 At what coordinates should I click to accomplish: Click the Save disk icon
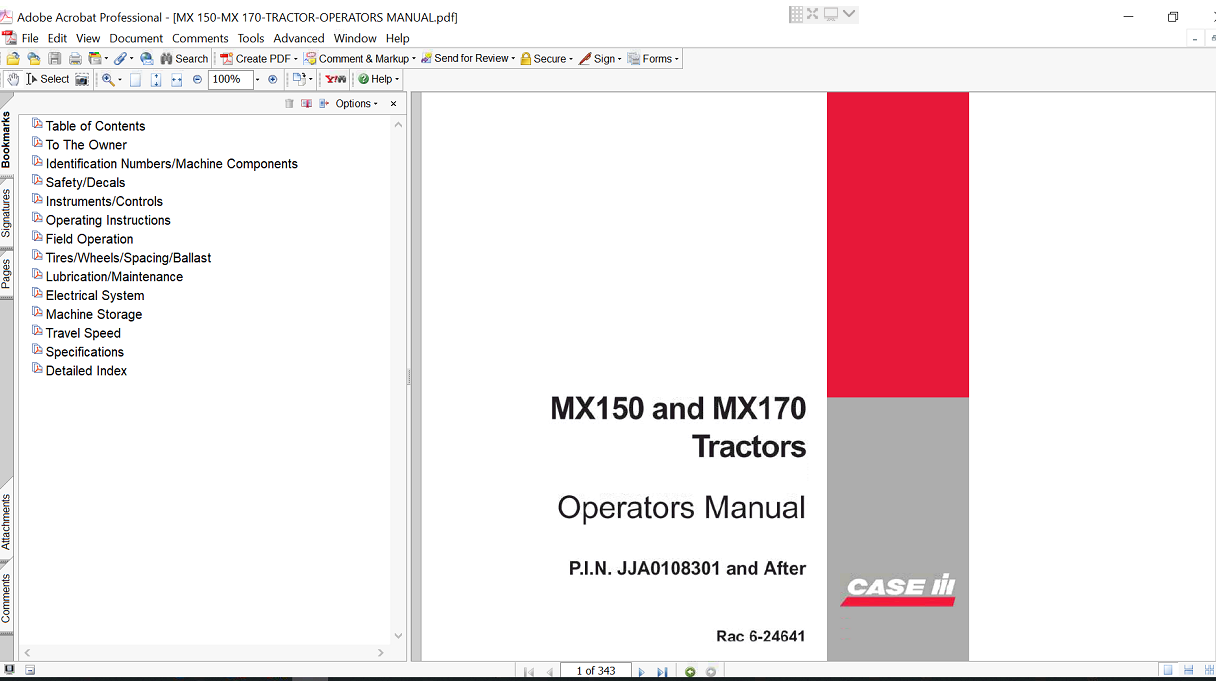tap(55, 59)
